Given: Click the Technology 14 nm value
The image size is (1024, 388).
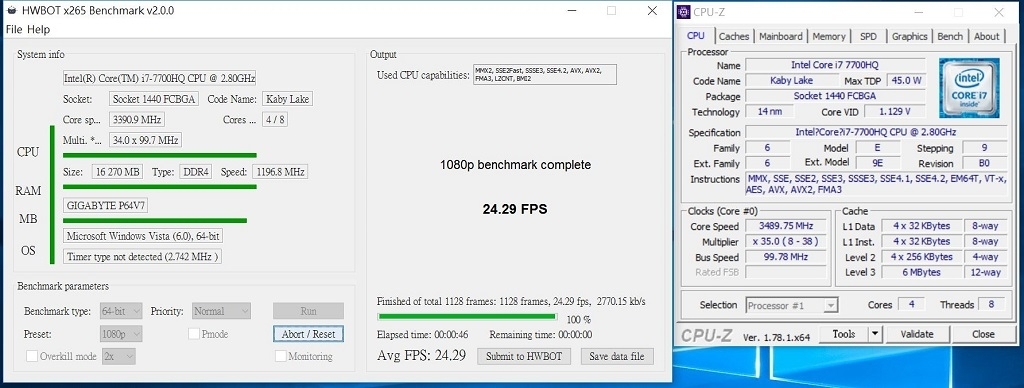Looking at the screenshot, I should coord(769,112).
